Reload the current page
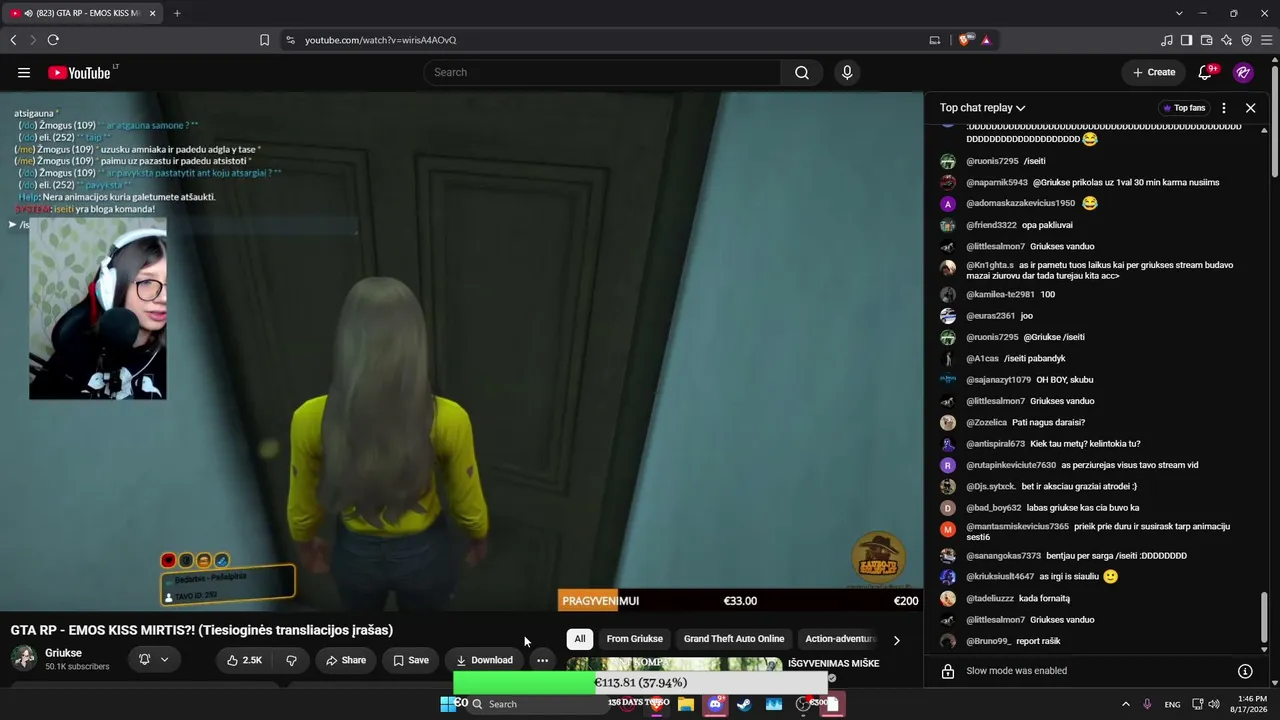 (53, 40)
